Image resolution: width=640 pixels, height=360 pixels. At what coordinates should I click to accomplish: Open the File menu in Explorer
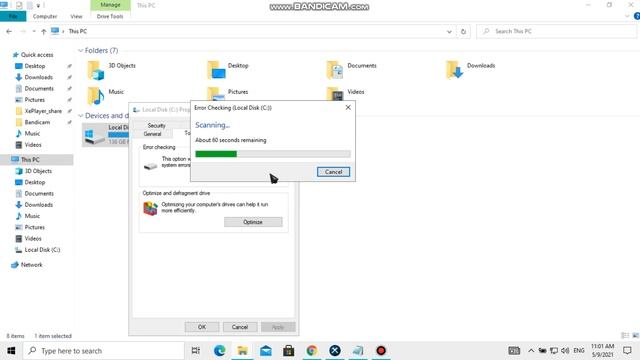click(x=13, y=16)
